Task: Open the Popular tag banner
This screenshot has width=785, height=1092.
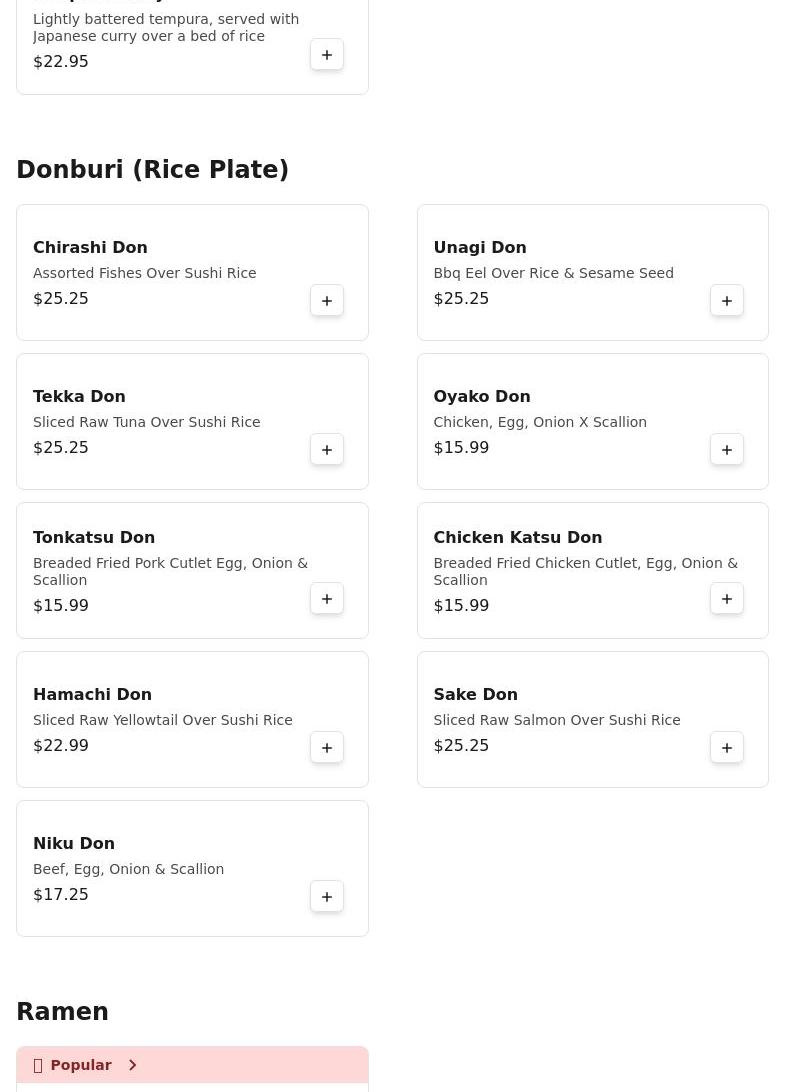Action: point(81,1065)
